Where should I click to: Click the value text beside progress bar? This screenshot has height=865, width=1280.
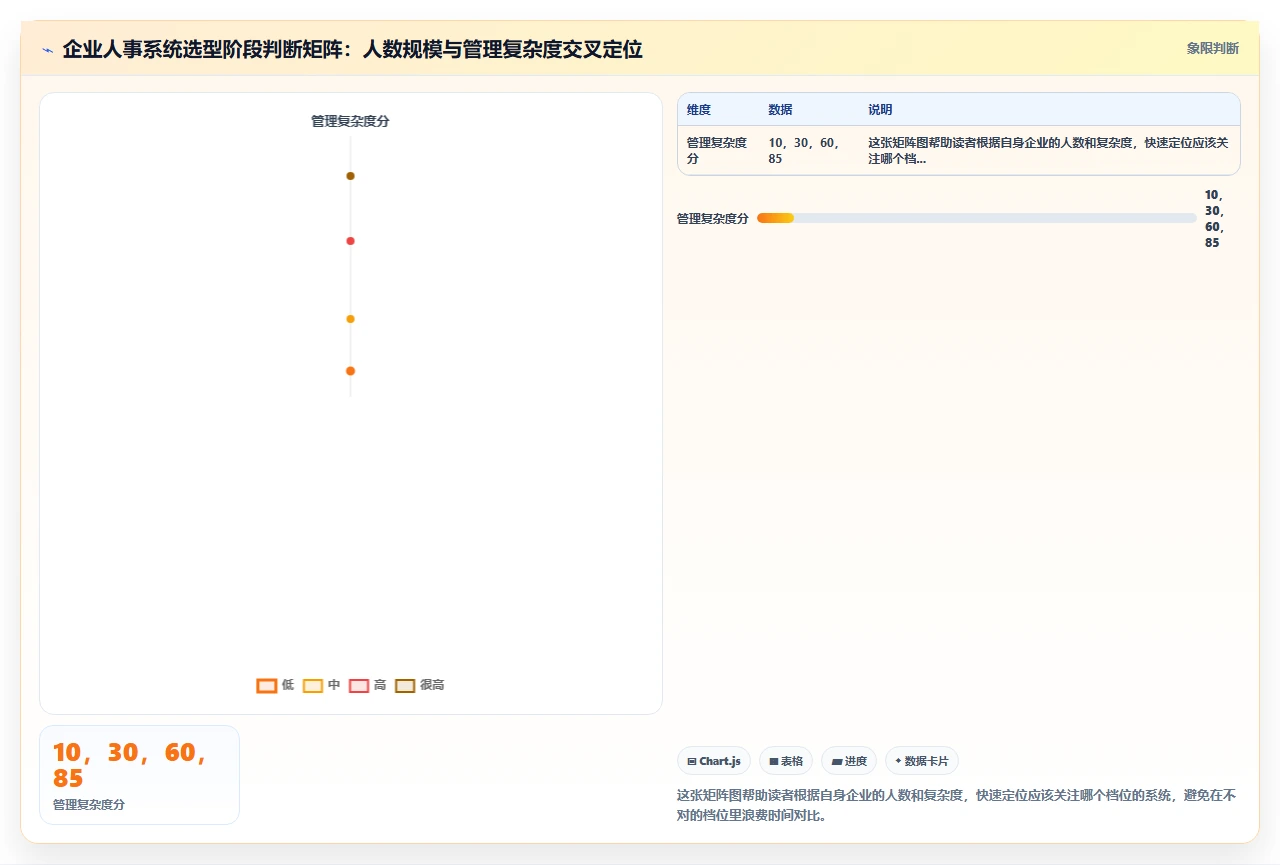click(x=1215, y=218)
